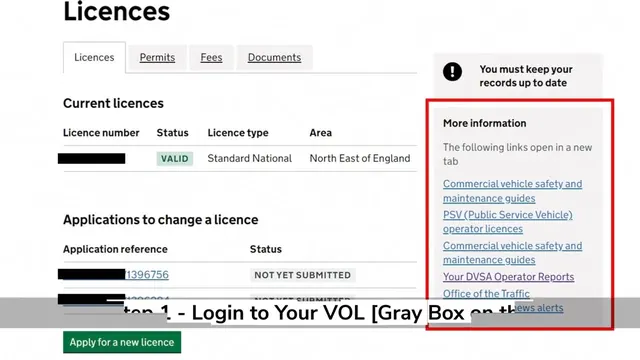
Task: Click the exclamation warning icon
Action: pos(452,72)
